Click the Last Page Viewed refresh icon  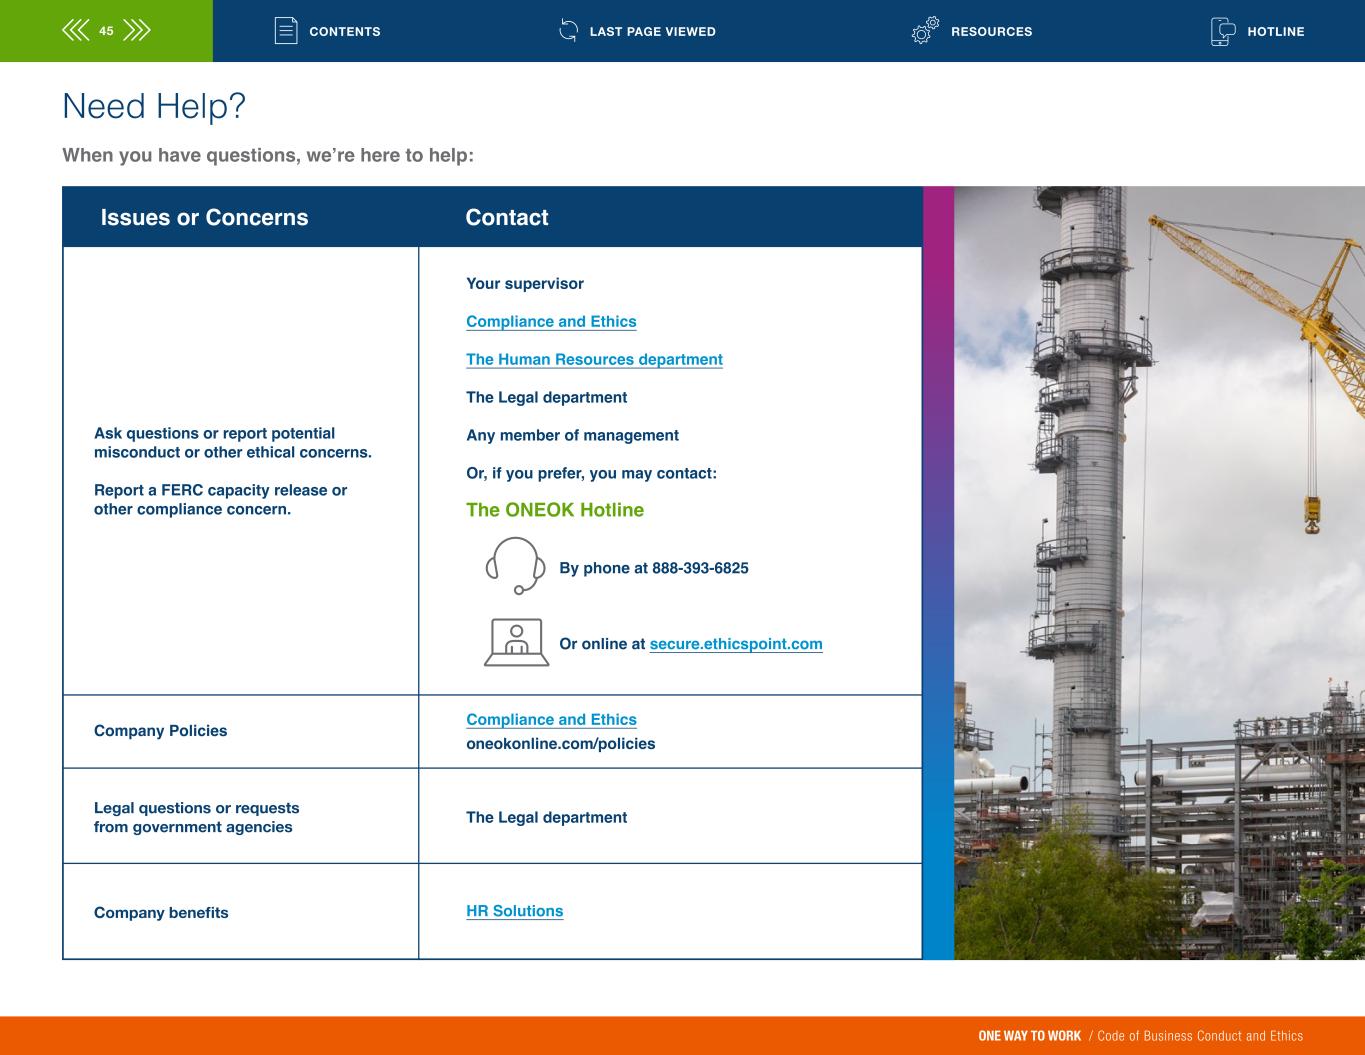pos(568,31)
